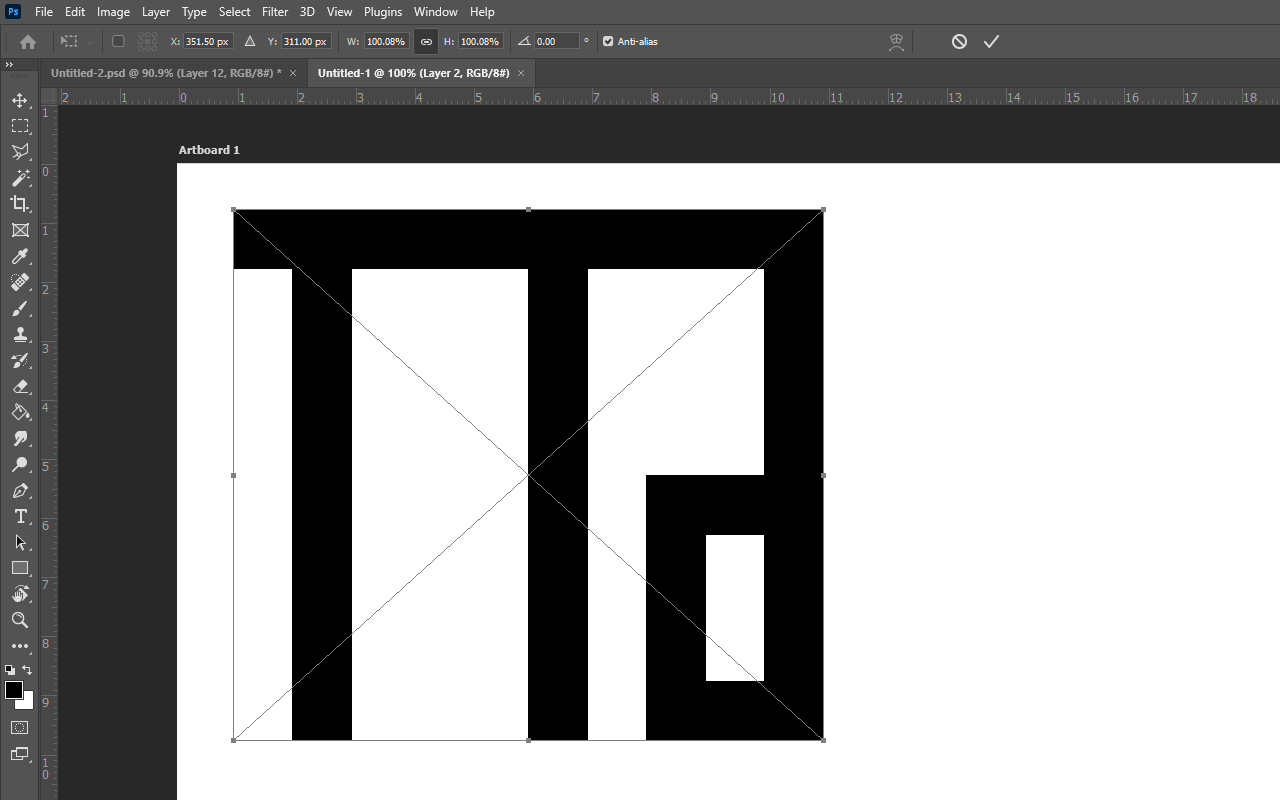This screenshot has height=800, width=1280.
Task: Select the Path Selection tool
Action: (x=20, y=542)
